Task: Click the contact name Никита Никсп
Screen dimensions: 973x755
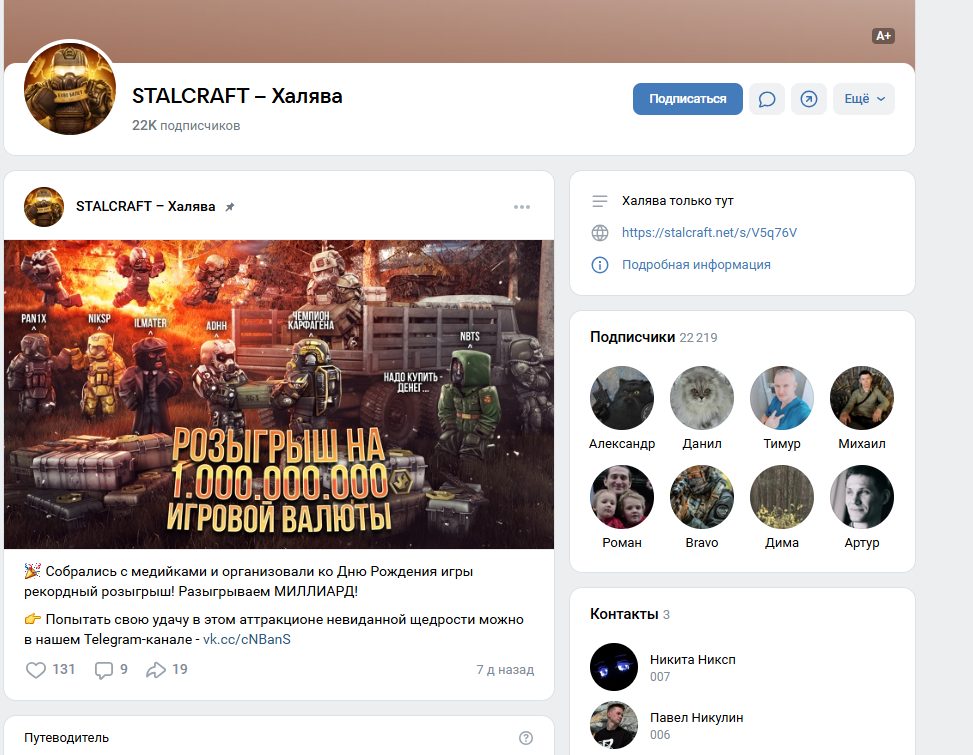Action: [x=693, y=659]
